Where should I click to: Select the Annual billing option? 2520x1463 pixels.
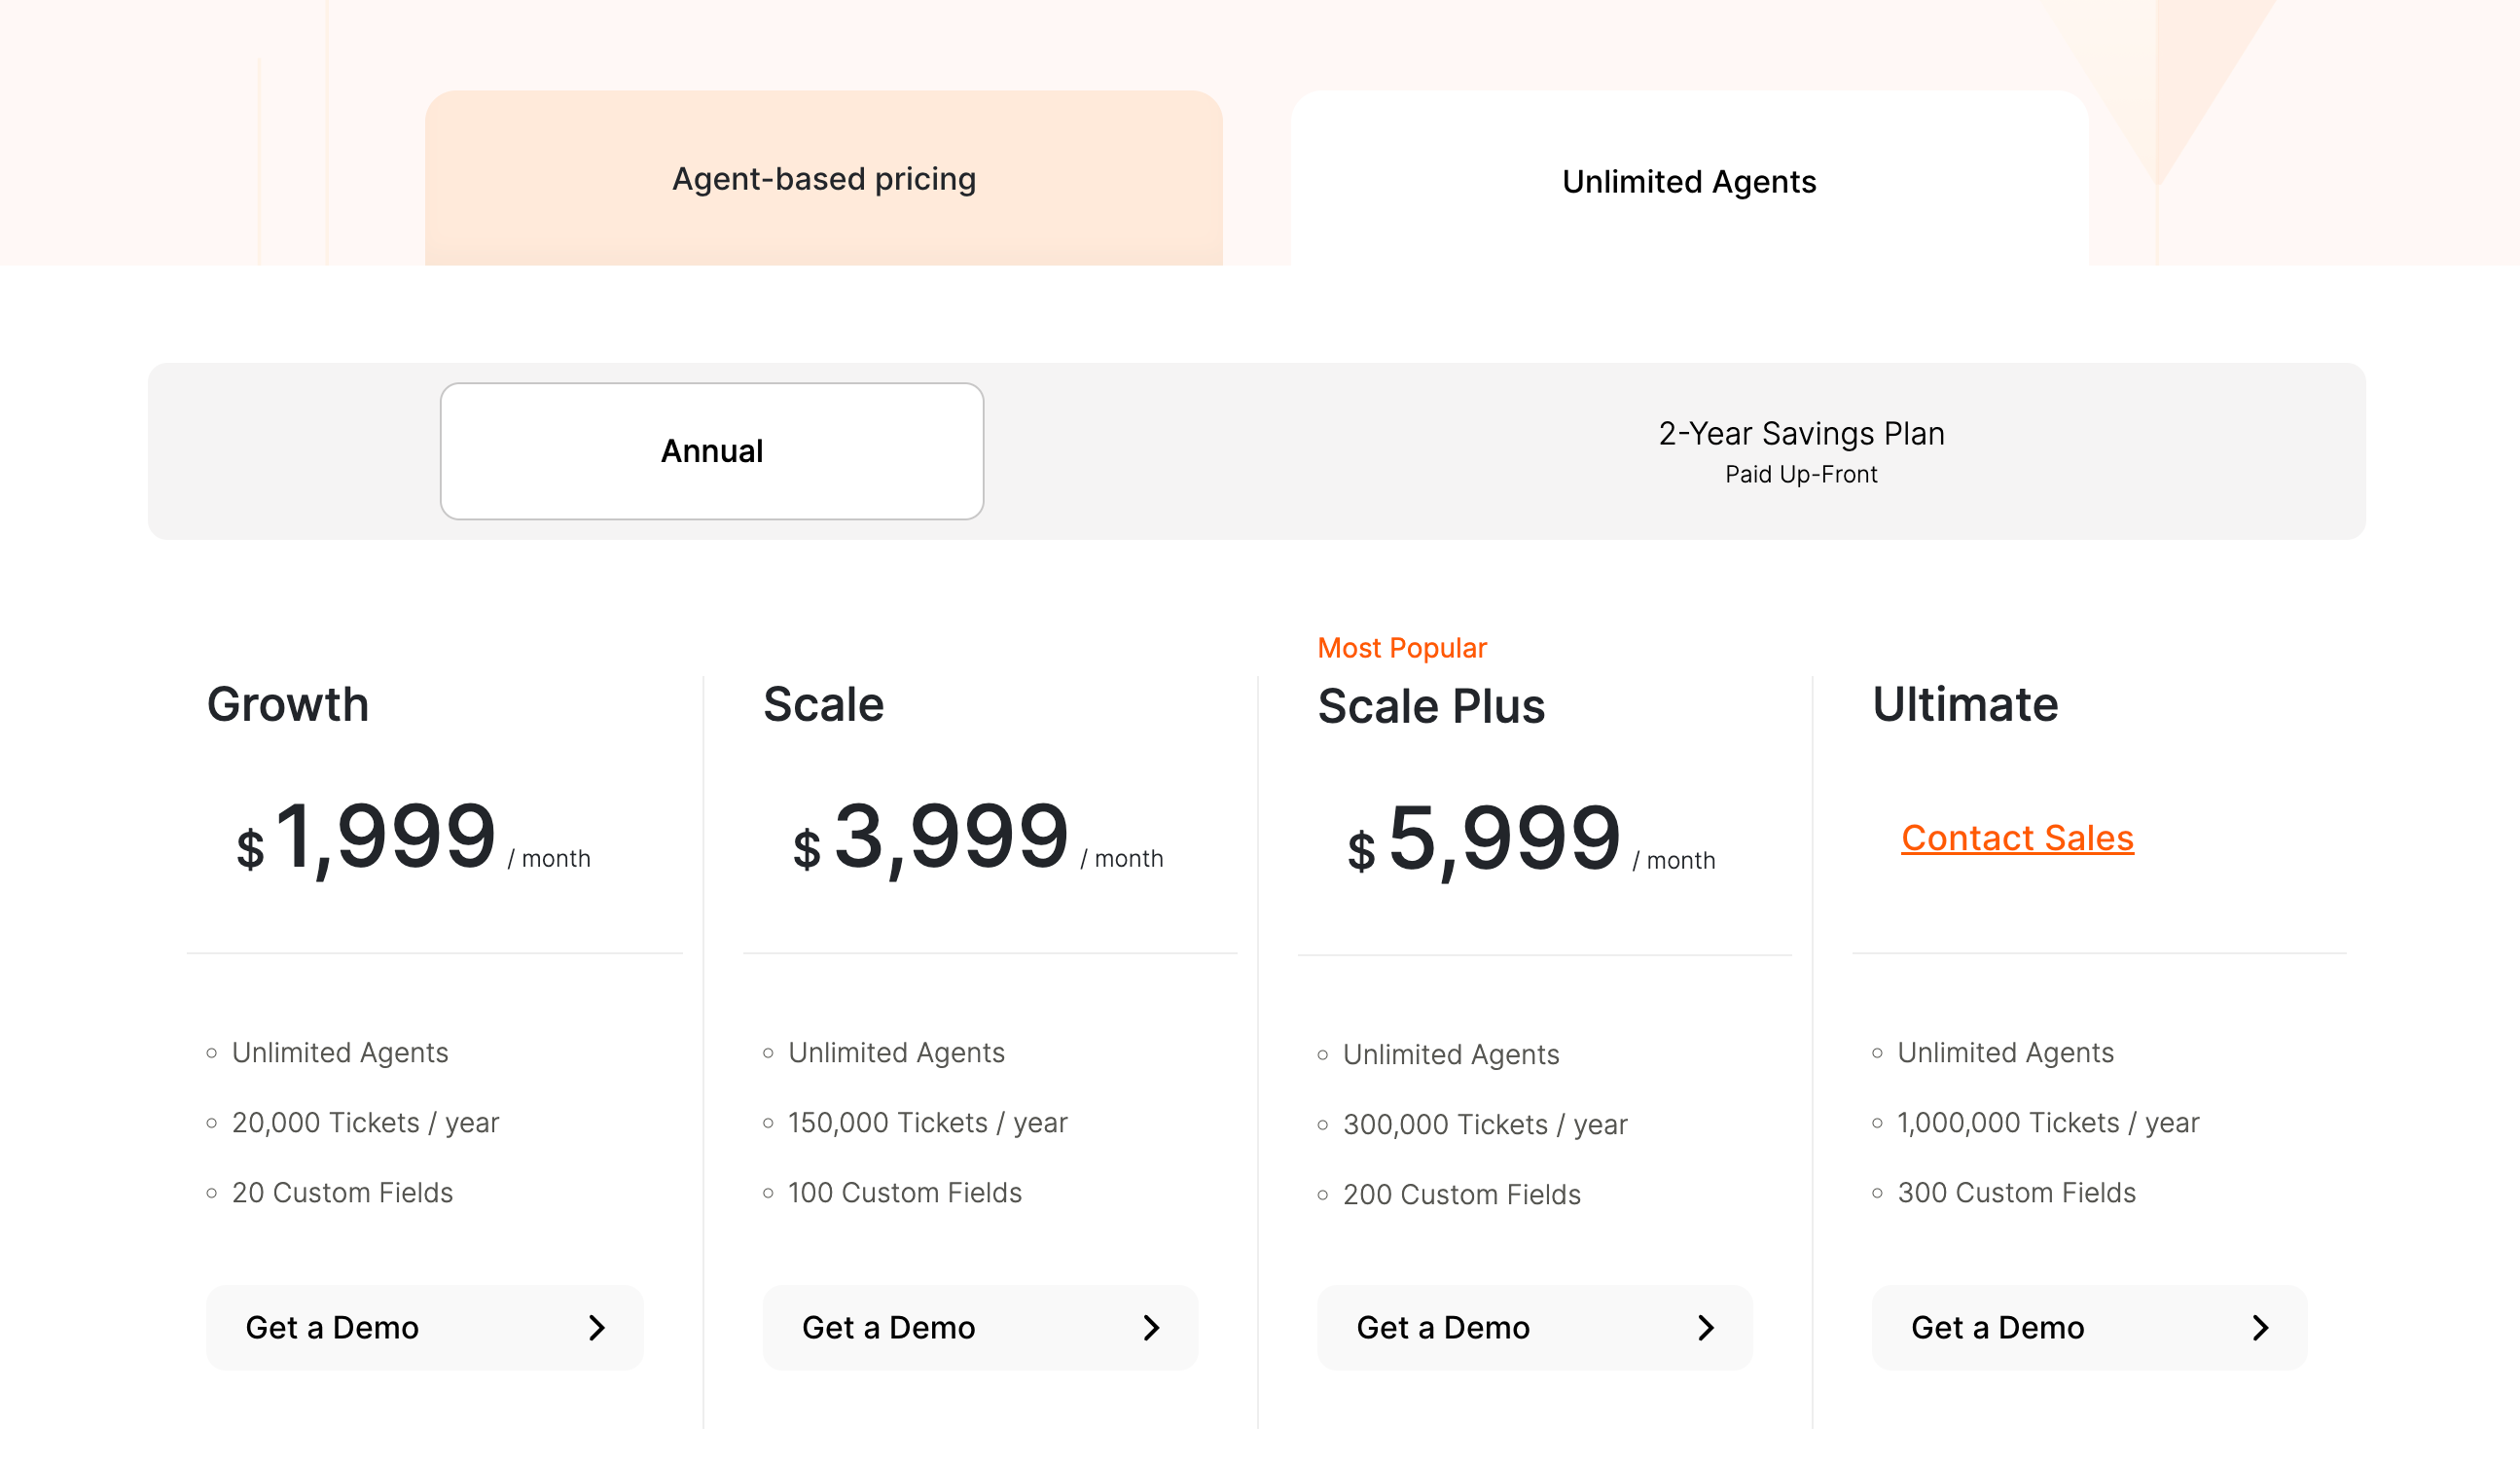(x=711, y=450)
